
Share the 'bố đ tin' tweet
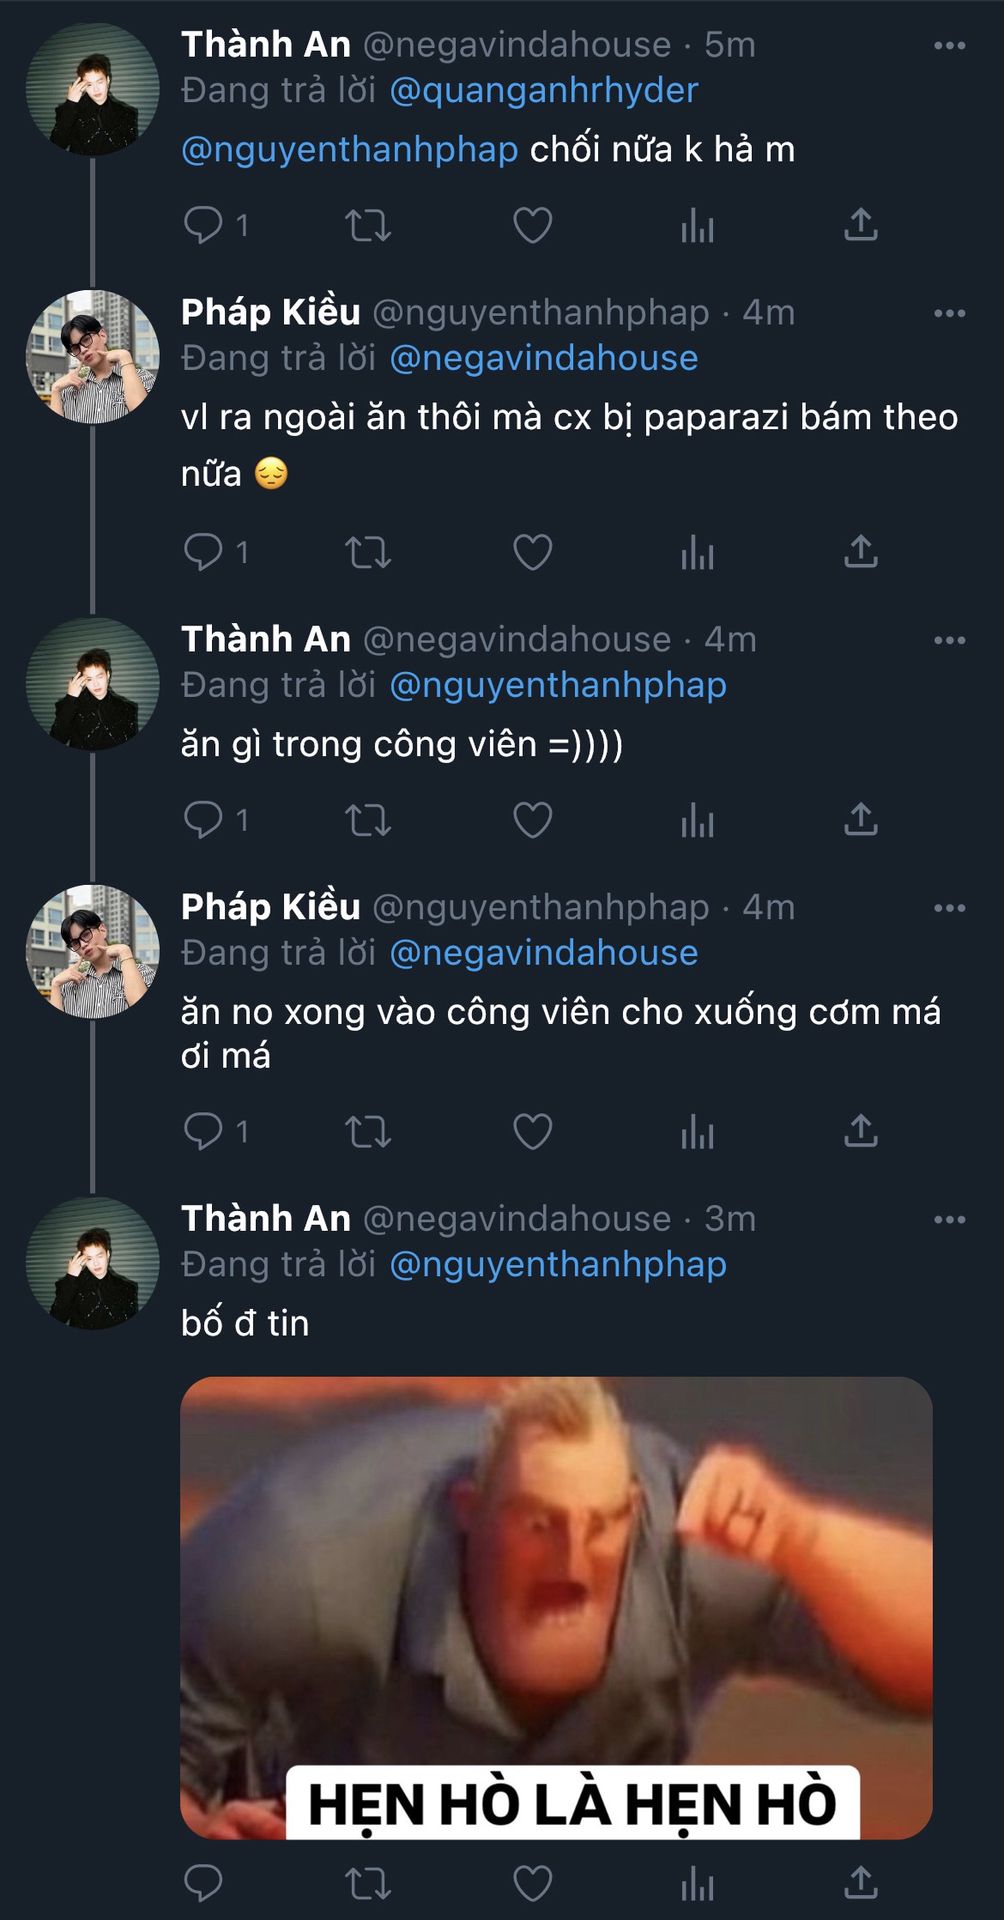coord(860,1883)
